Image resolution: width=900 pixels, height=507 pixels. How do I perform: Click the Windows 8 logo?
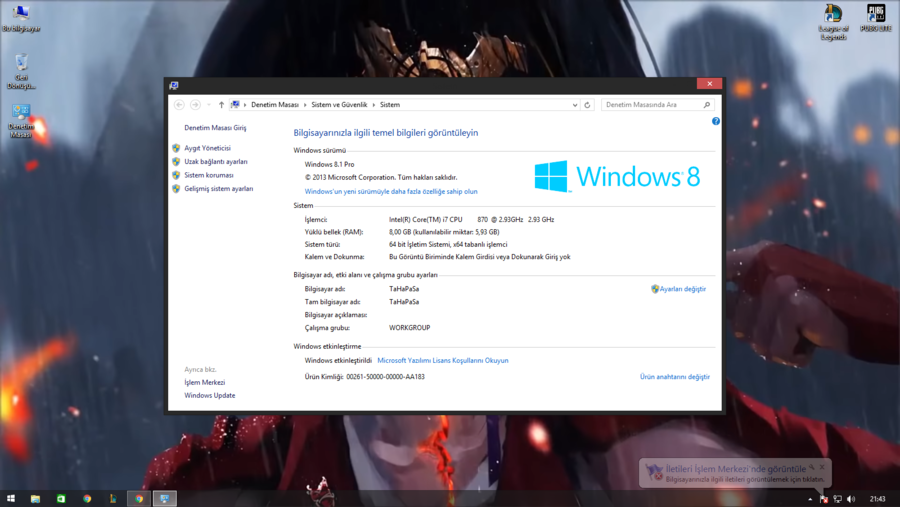click(617, 176)
